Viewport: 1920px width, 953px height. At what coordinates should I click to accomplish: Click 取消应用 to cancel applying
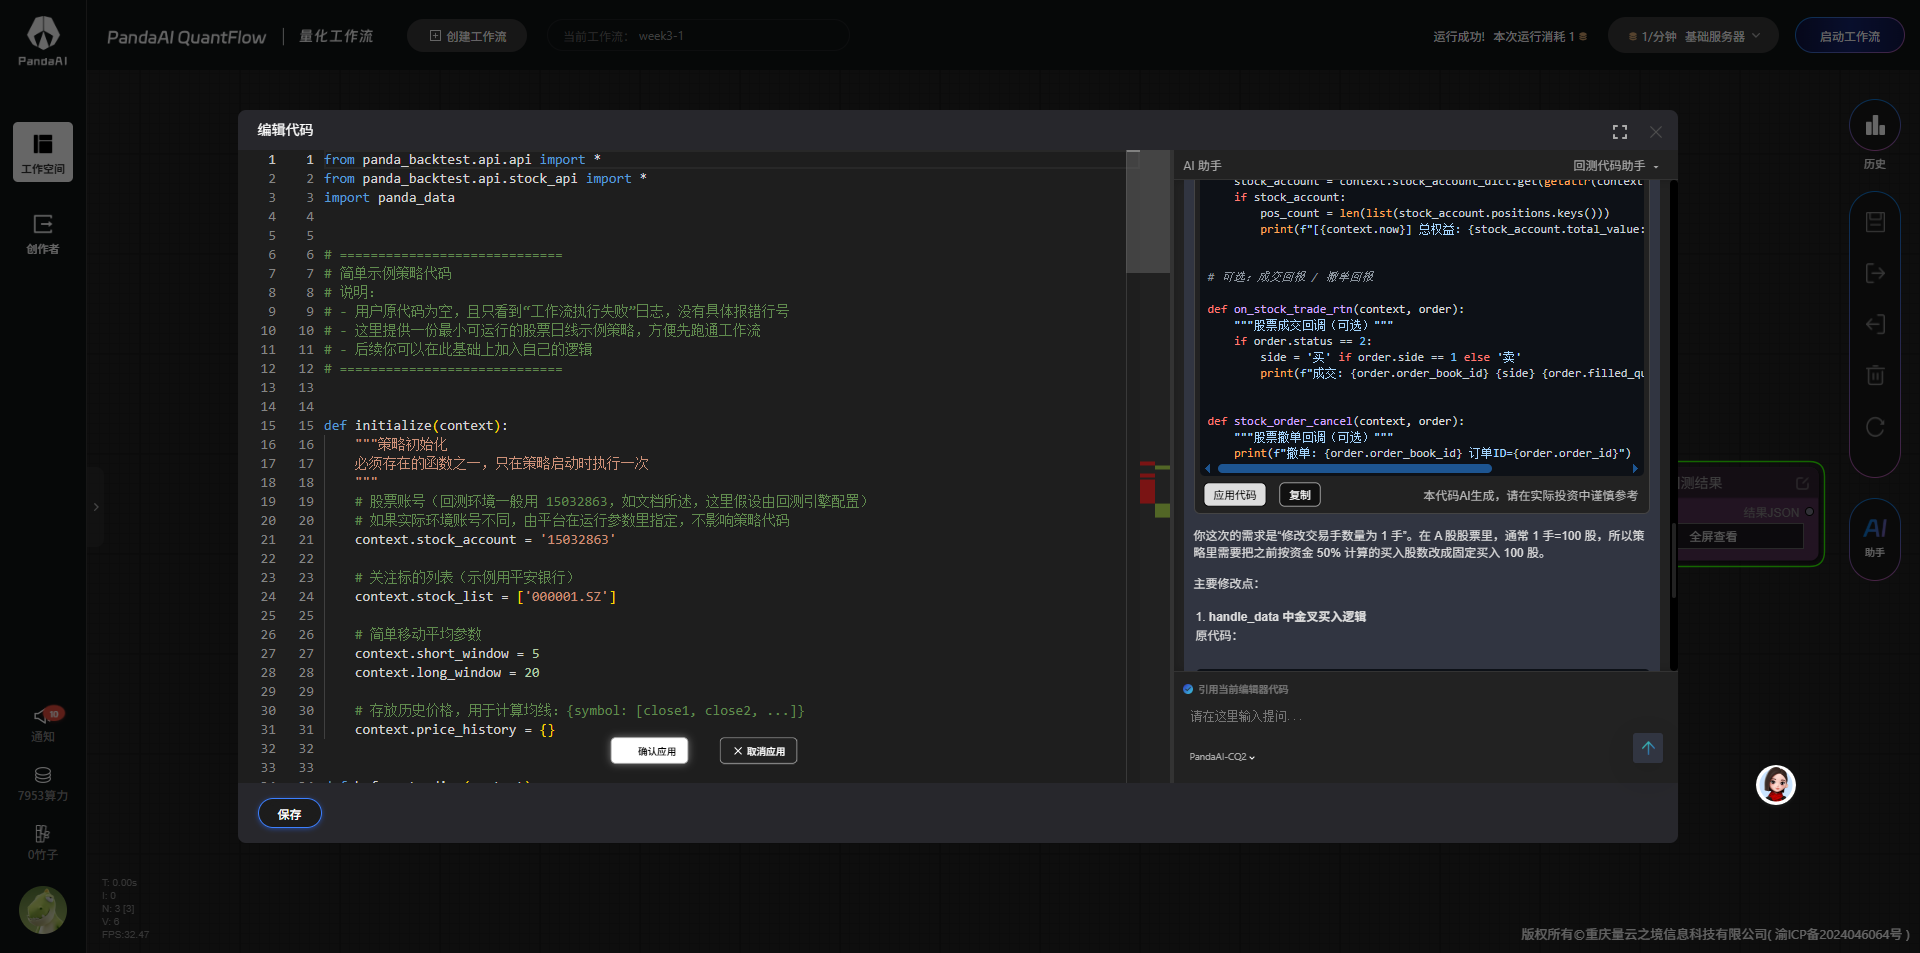758,751
